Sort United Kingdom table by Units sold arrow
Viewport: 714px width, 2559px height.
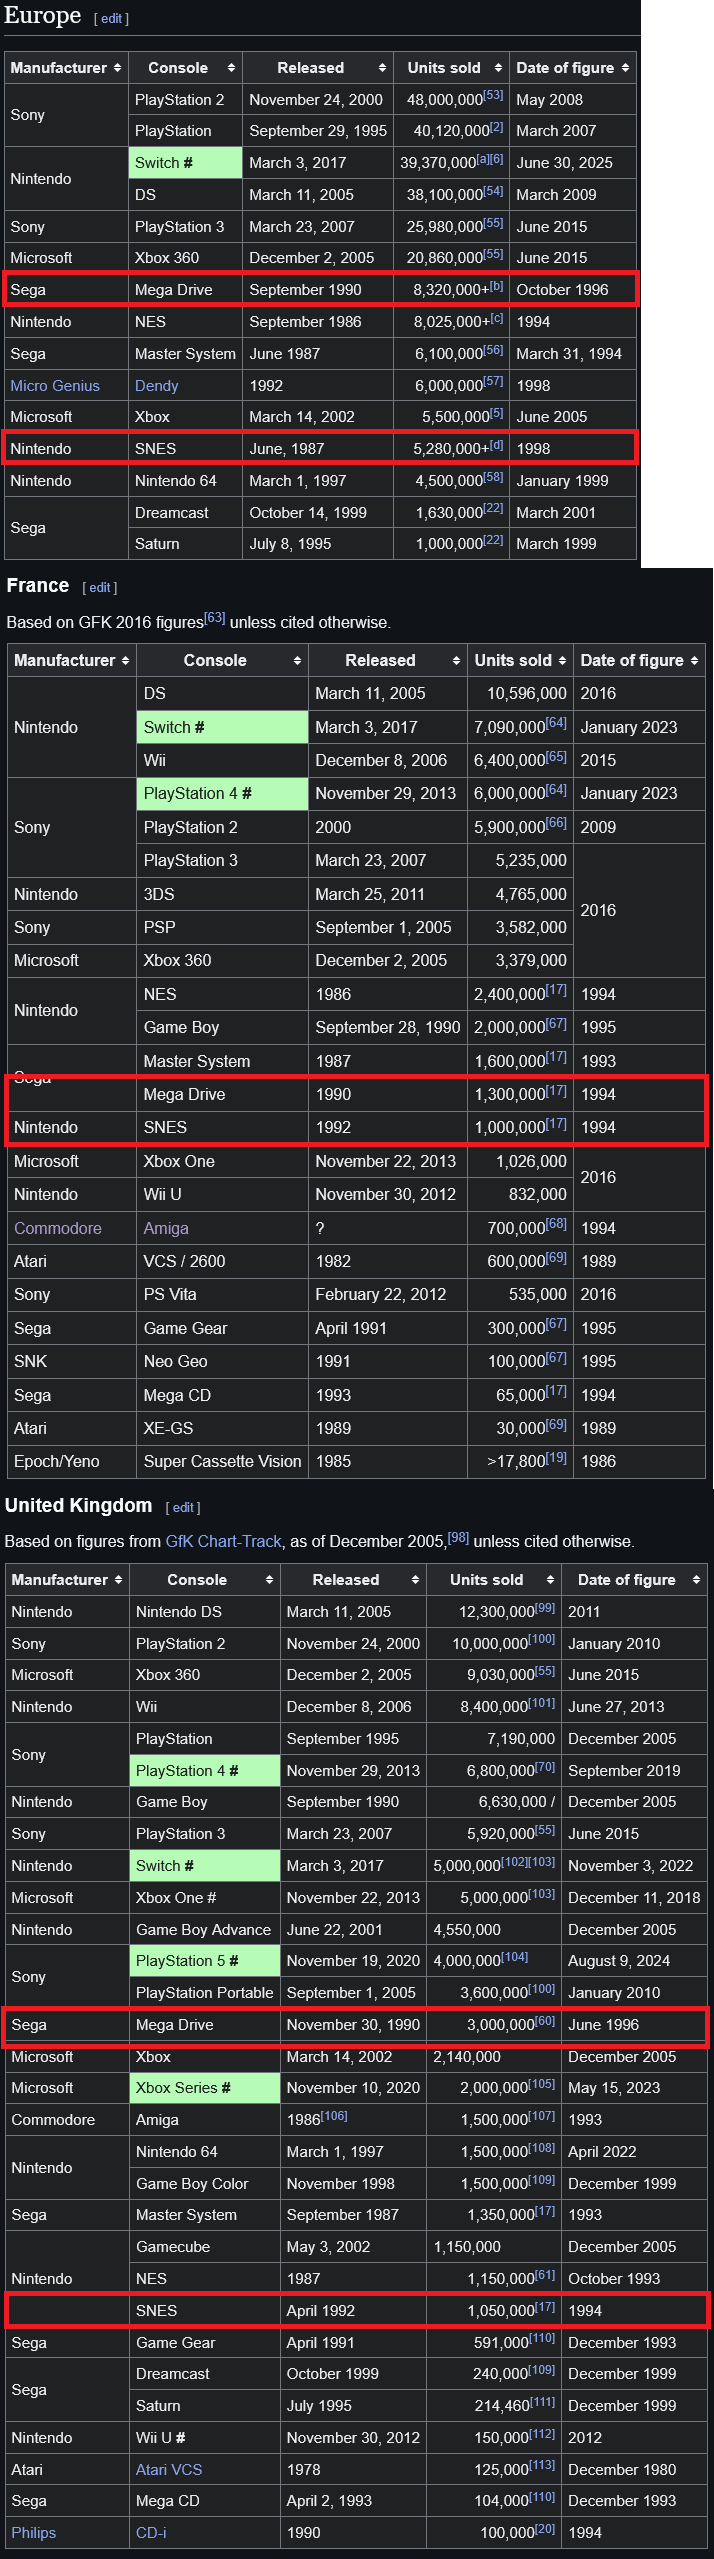550,1580
